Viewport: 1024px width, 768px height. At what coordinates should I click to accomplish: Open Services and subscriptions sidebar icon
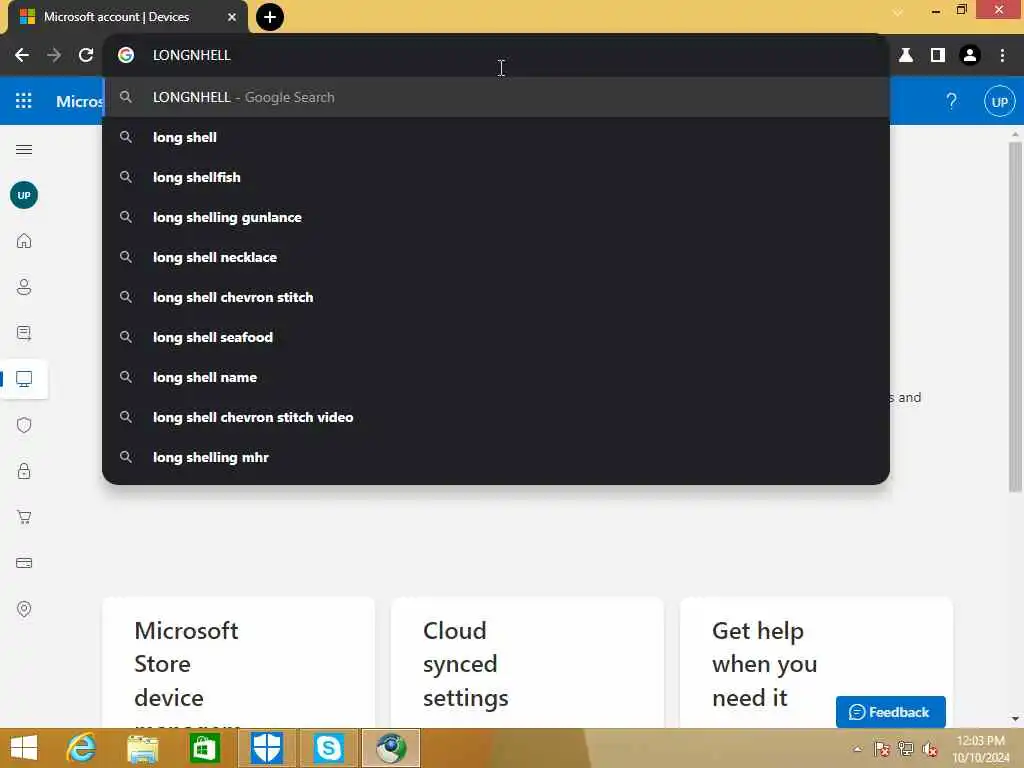tap(24, 333)
